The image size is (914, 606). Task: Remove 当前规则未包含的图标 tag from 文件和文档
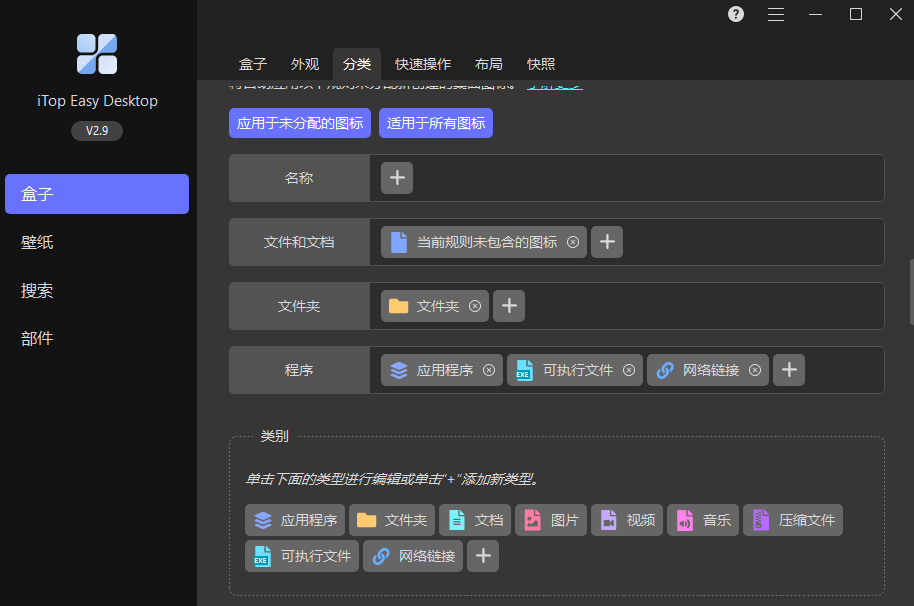coord(573,242)
